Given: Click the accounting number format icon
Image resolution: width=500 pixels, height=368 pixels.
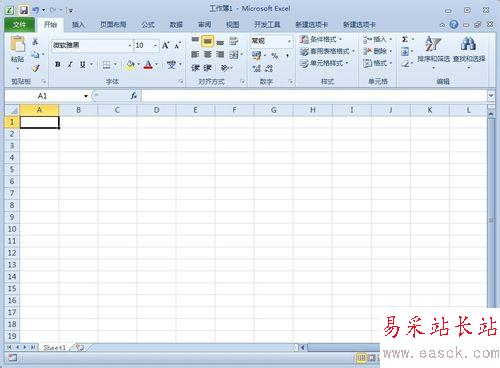Looking at the screenshot, I should tap(256, 55).
